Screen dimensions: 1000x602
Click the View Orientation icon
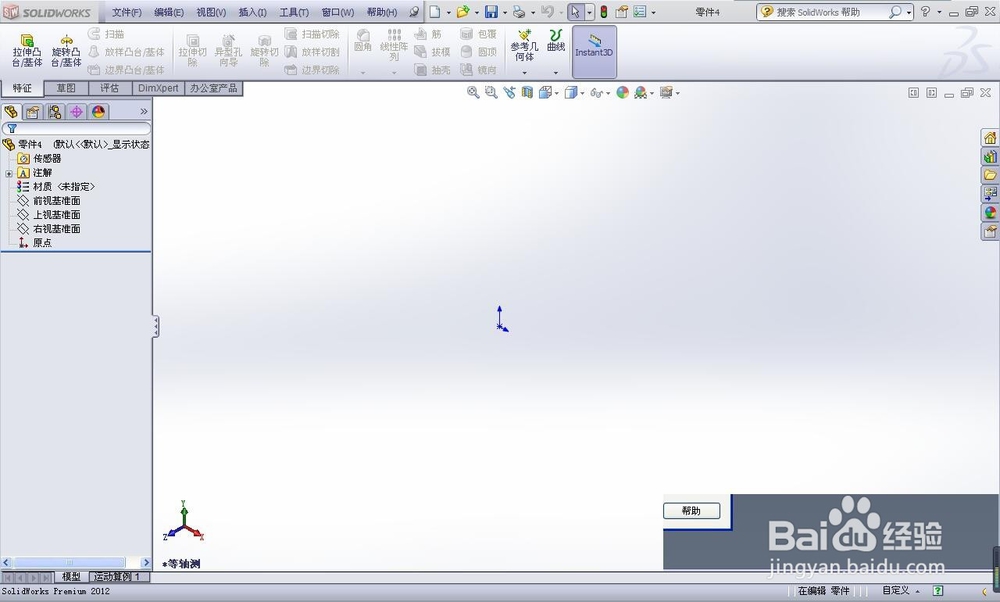click(x=545, y=92)
